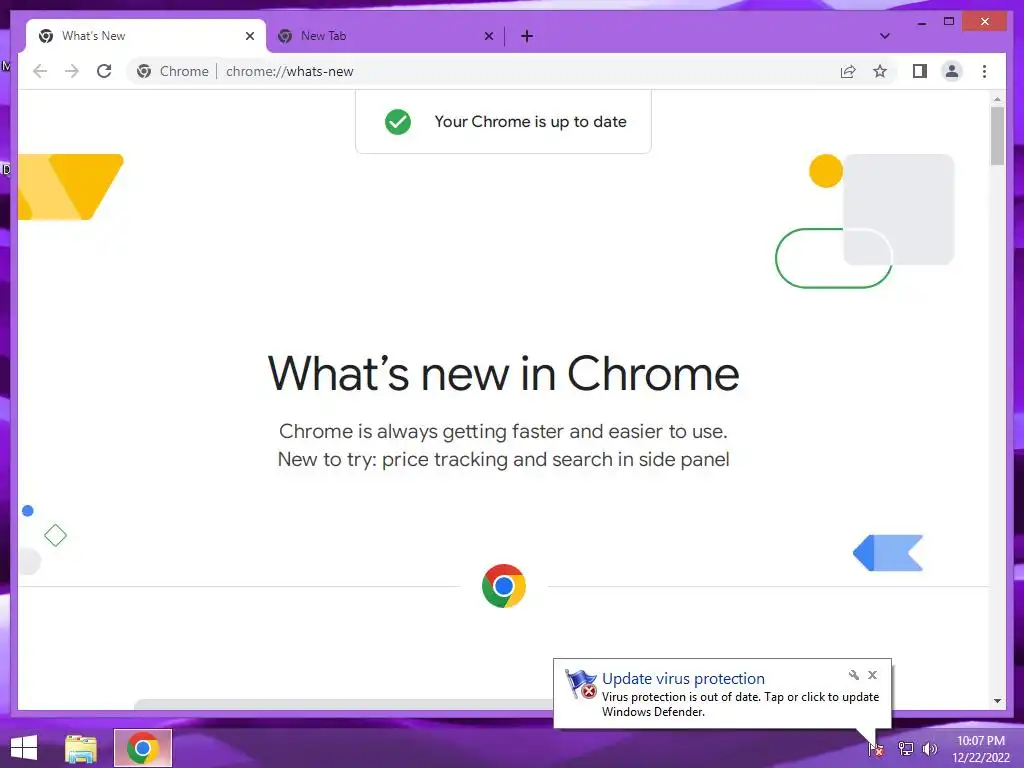Reload the What's New page

coord(104,71)
